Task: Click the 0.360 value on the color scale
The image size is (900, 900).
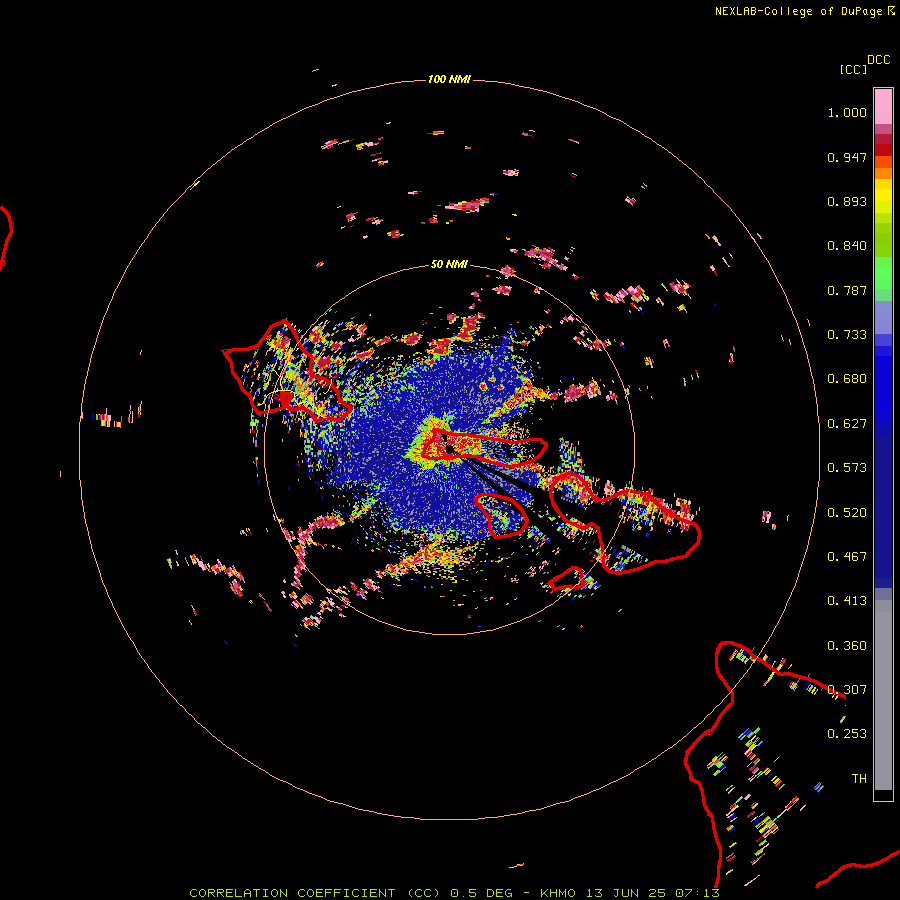Action: (x=847, y=646)
